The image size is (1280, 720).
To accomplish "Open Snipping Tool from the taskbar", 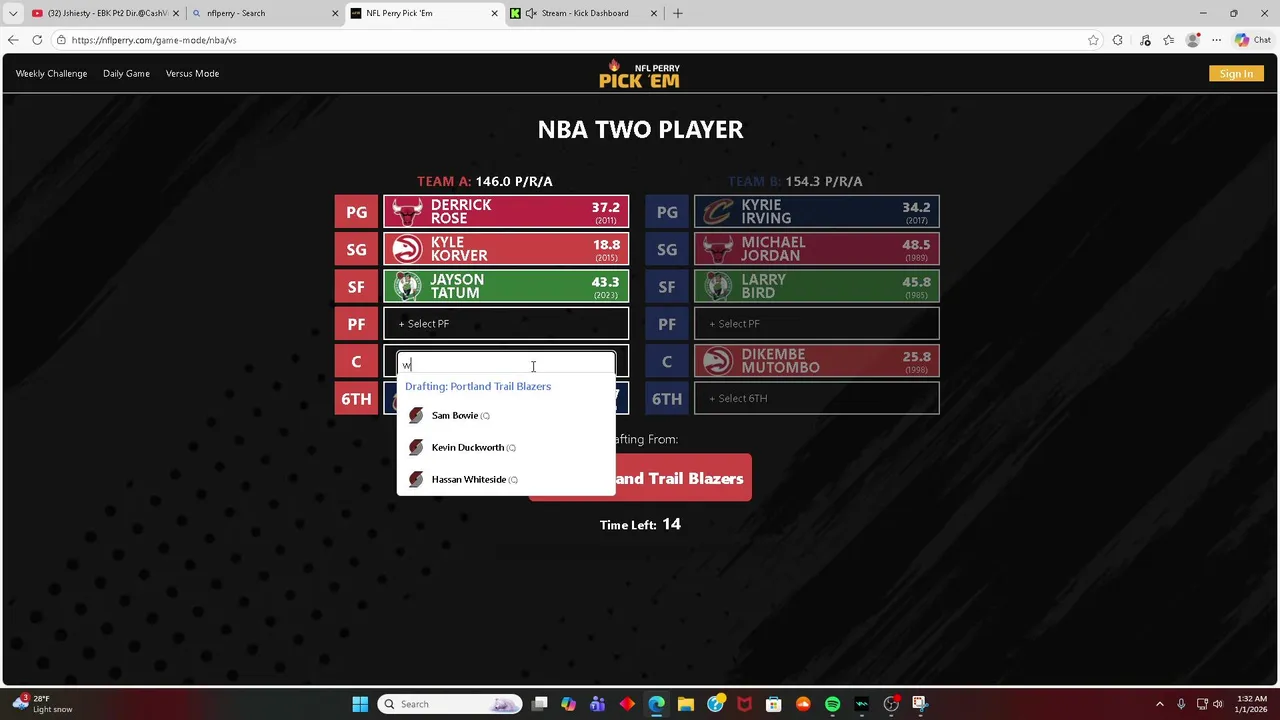I will coord(920,704).
